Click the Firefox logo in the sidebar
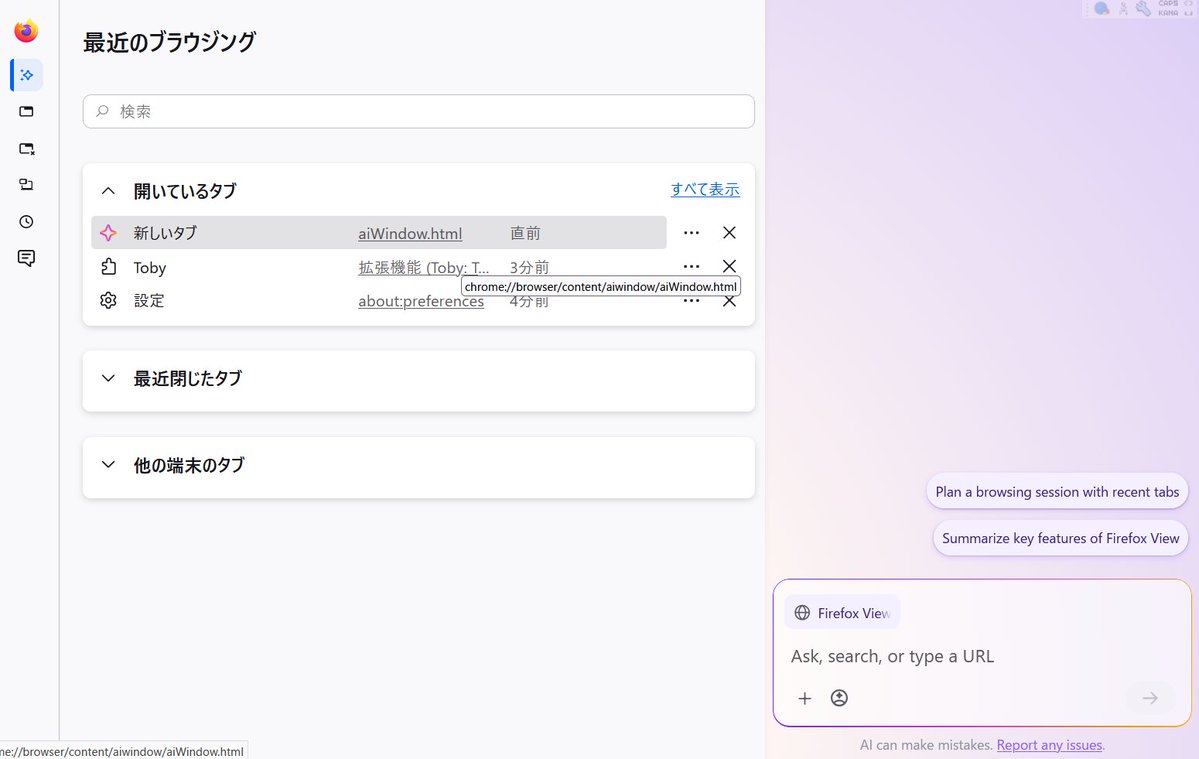 (x=26, y=31)
